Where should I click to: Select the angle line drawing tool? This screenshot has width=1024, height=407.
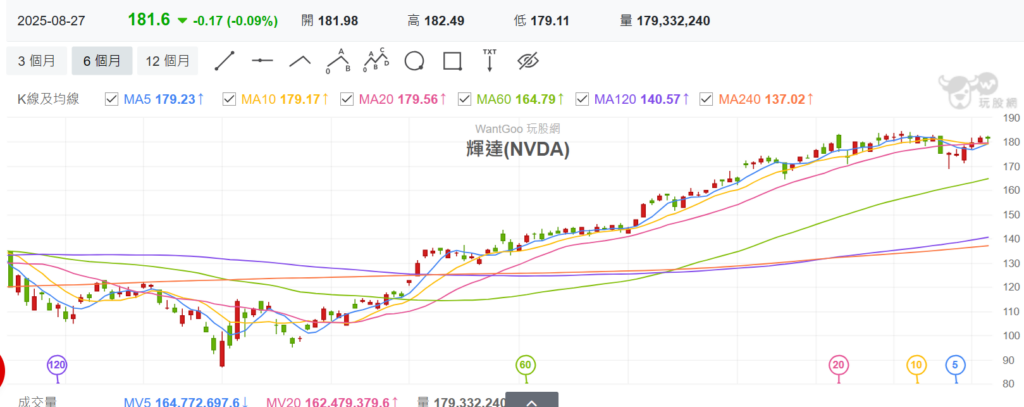[x=300, y=61]
